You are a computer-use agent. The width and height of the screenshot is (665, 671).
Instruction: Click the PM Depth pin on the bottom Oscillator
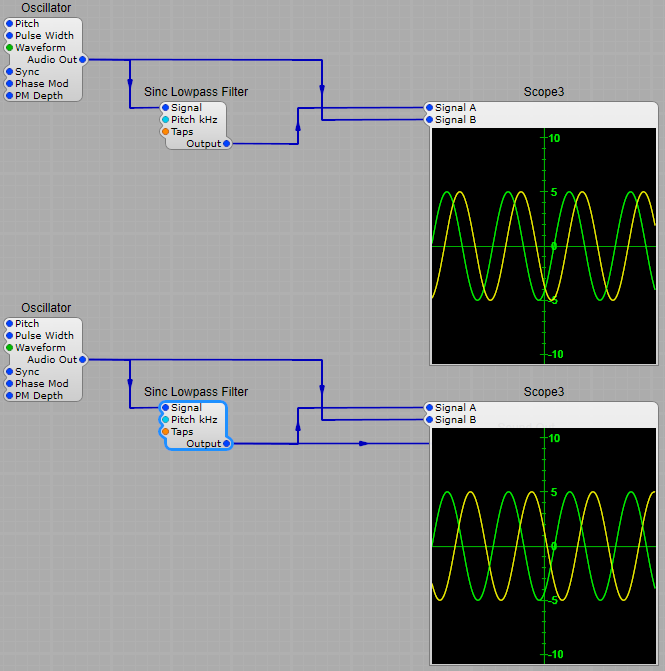[x=10, y=395]
